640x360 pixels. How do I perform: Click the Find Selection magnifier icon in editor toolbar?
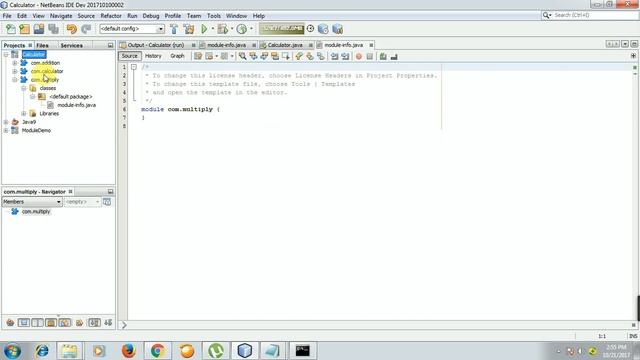click(242, 56)
